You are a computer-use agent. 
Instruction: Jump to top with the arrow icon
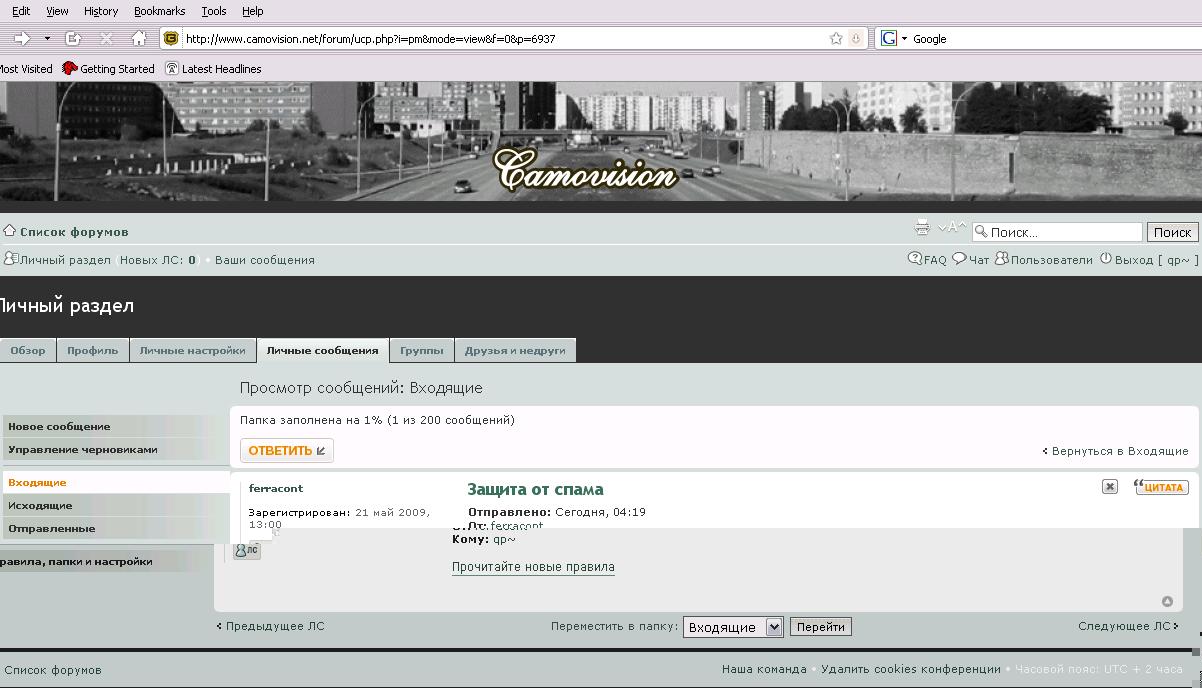click(1167, 601)
